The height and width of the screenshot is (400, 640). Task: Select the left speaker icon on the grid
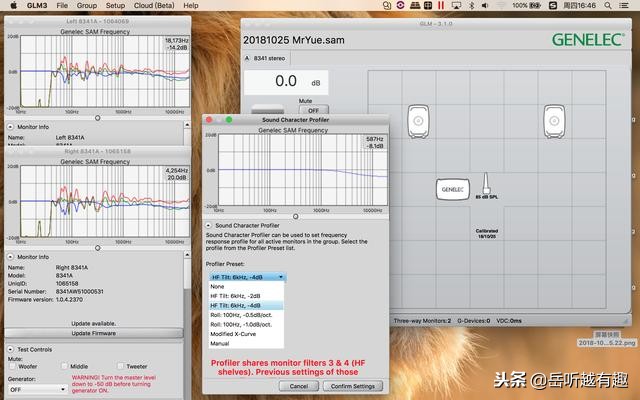418,121
